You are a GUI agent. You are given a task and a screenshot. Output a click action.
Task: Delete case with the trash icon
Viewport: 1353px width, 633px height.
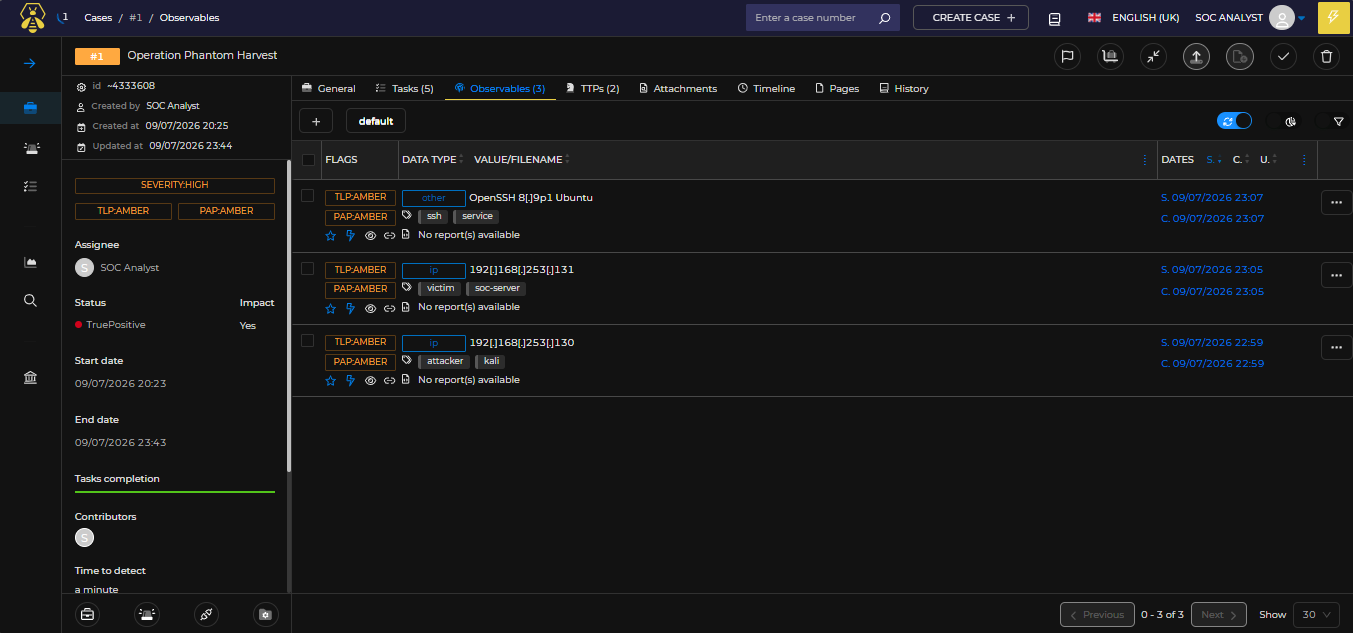[1327, 57]
